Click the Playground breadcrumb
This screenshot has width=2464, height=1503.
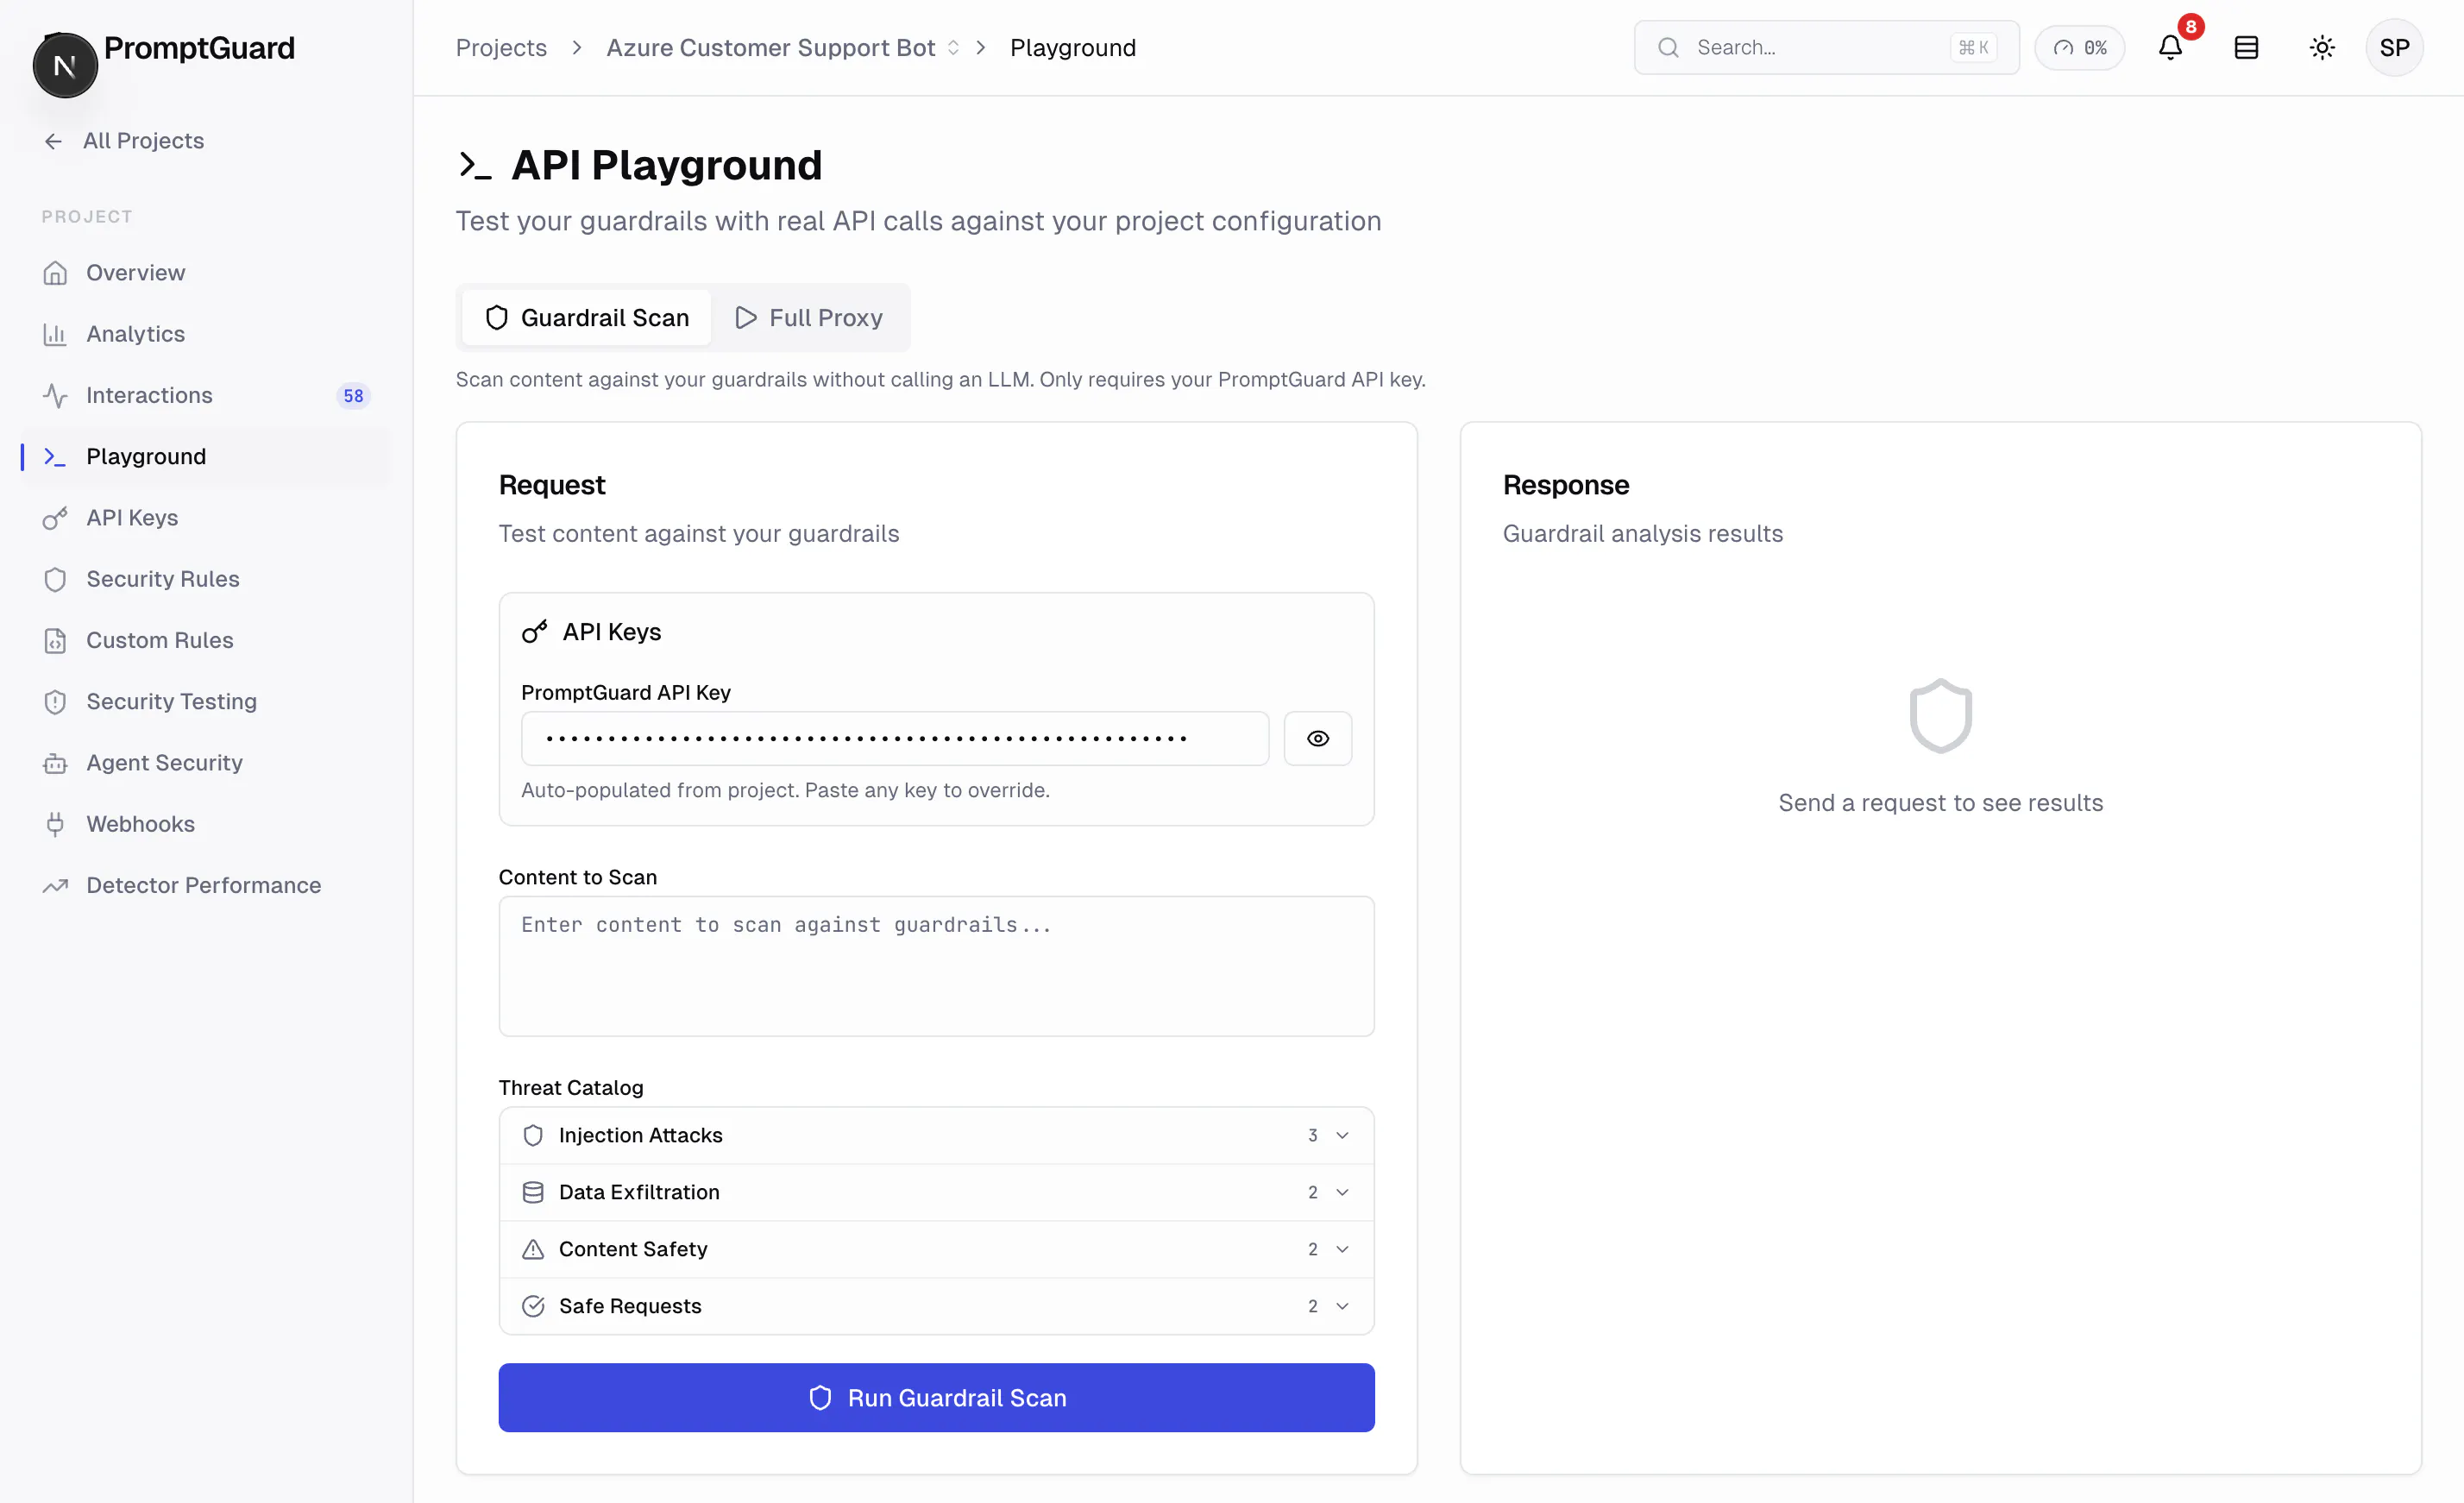(1072, 47)
